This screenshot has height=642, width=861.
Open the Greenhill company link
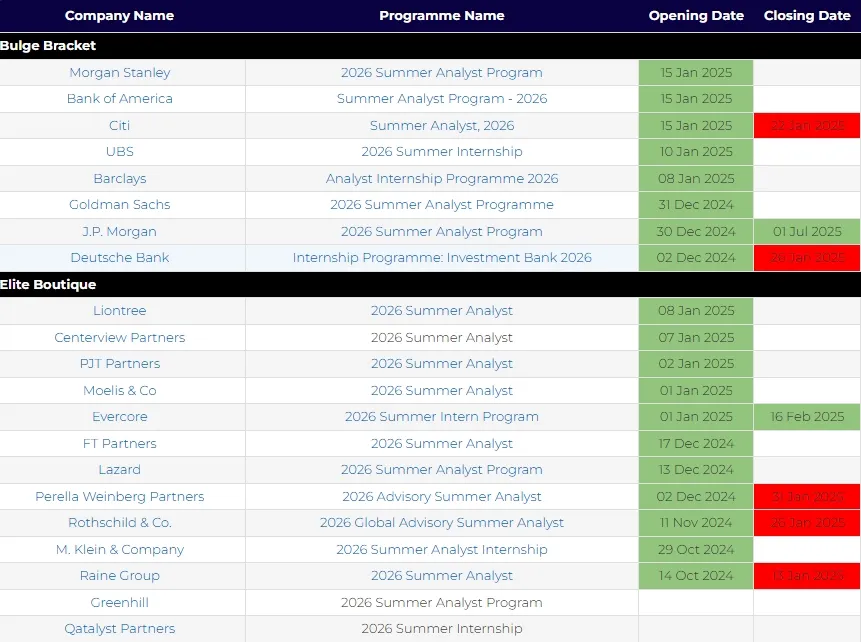click(x=120, y=602)
